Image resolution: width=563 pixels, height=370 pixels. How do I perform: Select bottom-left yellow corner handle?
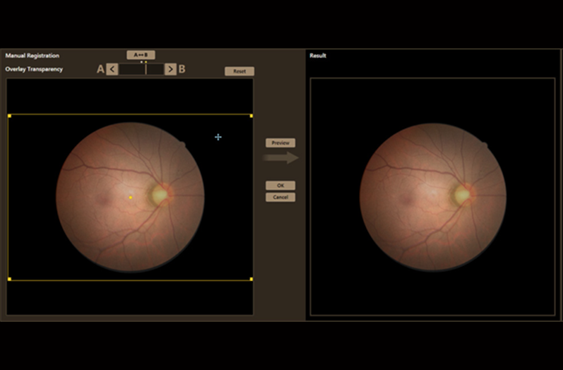tap(9, 279)
